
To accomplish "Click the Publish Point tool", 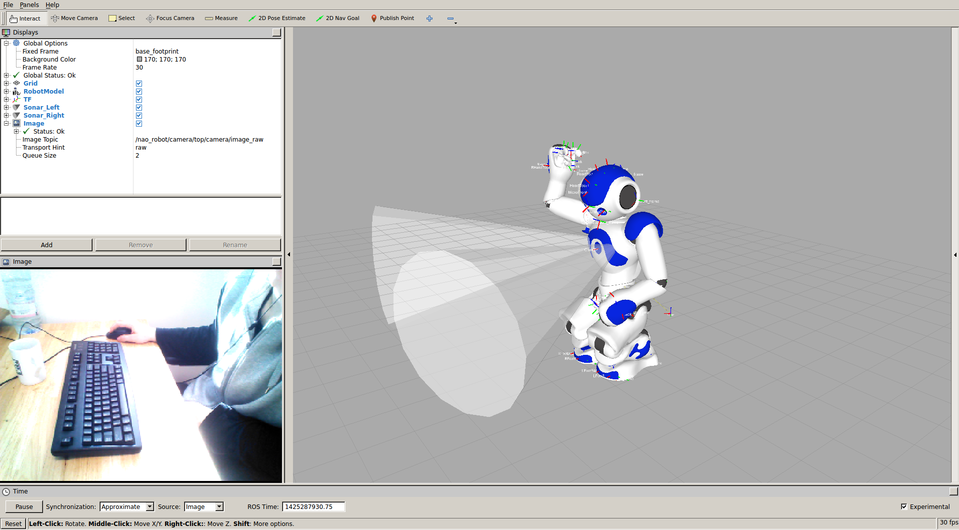I will [x=392, y=18].
